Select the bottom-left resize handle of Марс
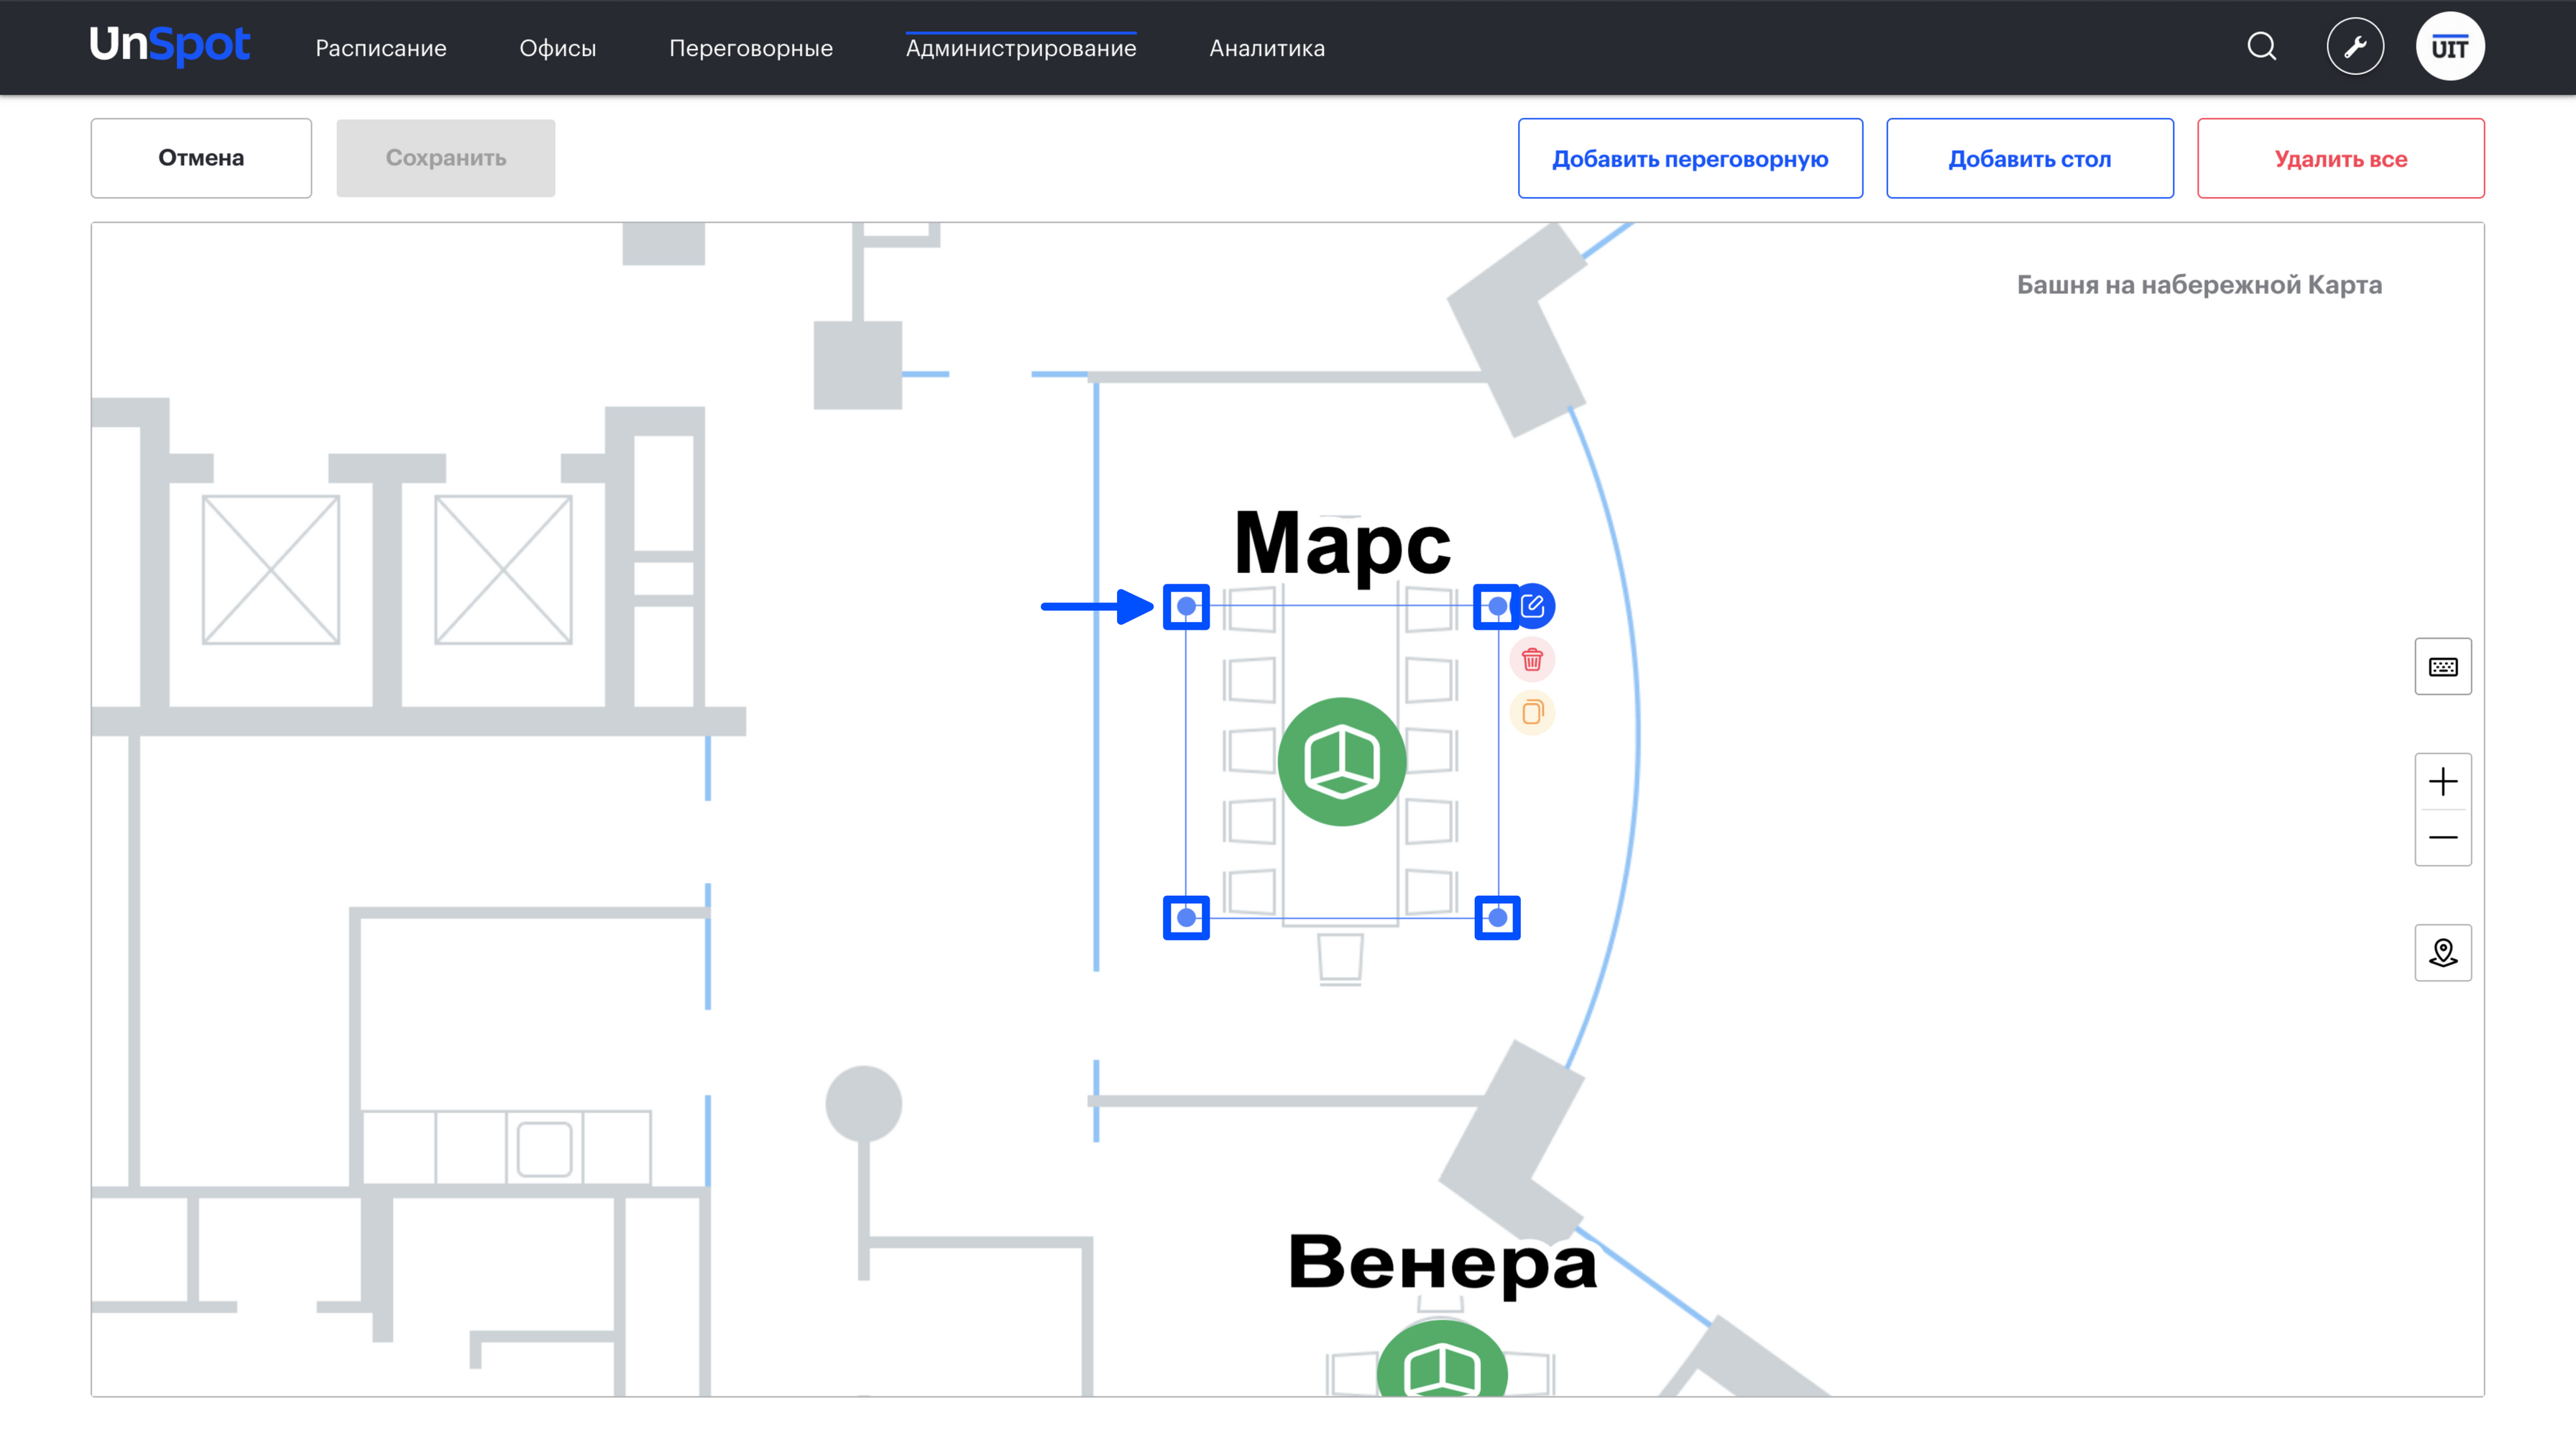This screenshot has height=1448, width=2576. point(1186,918)
